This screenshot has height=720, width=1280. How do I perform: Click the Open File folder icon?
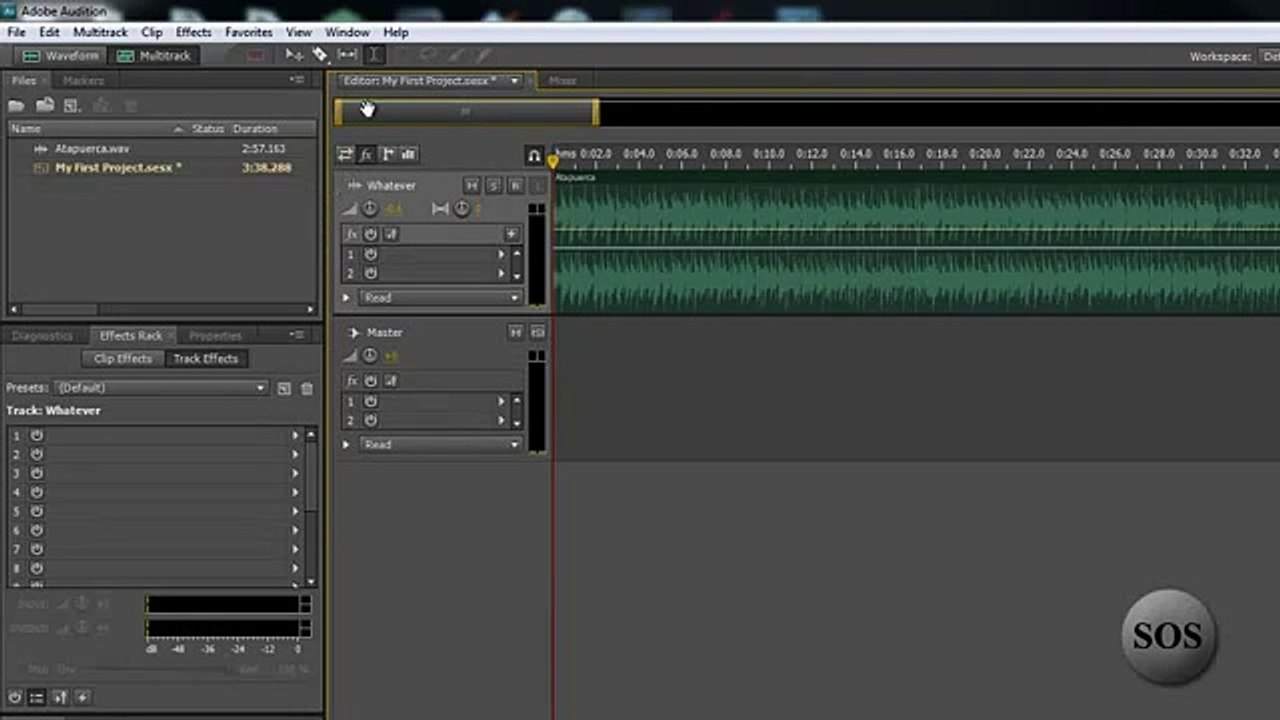pos(16,105)
